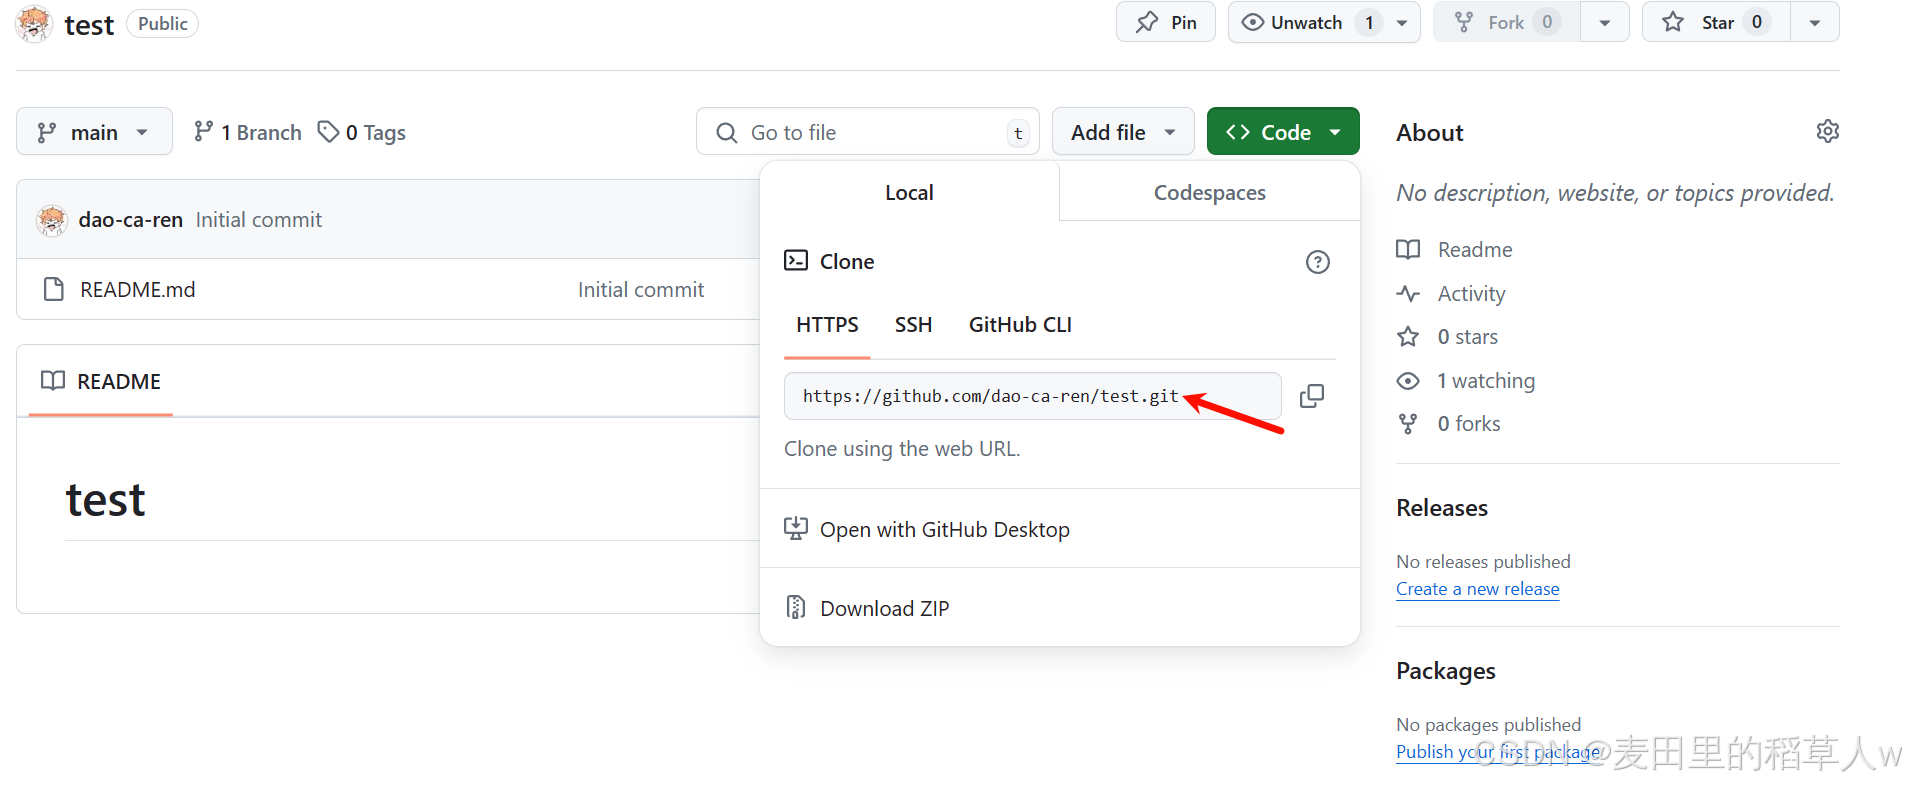The height and width of the screenshot is (785, 1906).
Task: Copy the clone URL to clipboard
Action: [x=1312, y=396]
